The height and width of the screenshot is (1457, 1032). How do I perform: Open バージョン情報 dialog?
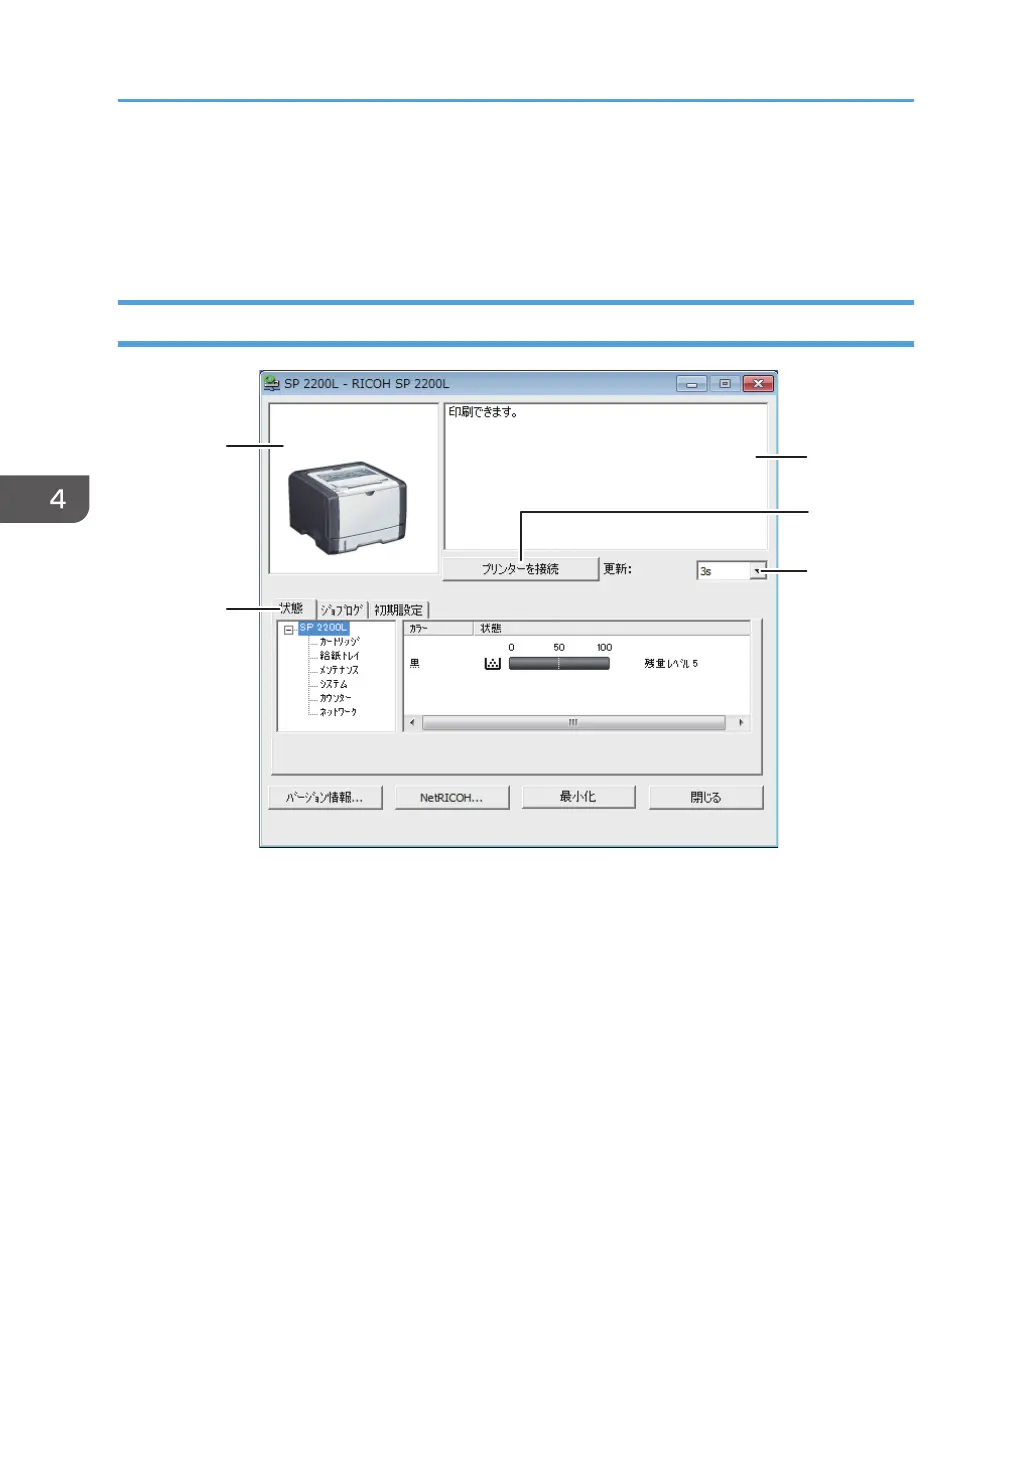click(x=325, y=798)
